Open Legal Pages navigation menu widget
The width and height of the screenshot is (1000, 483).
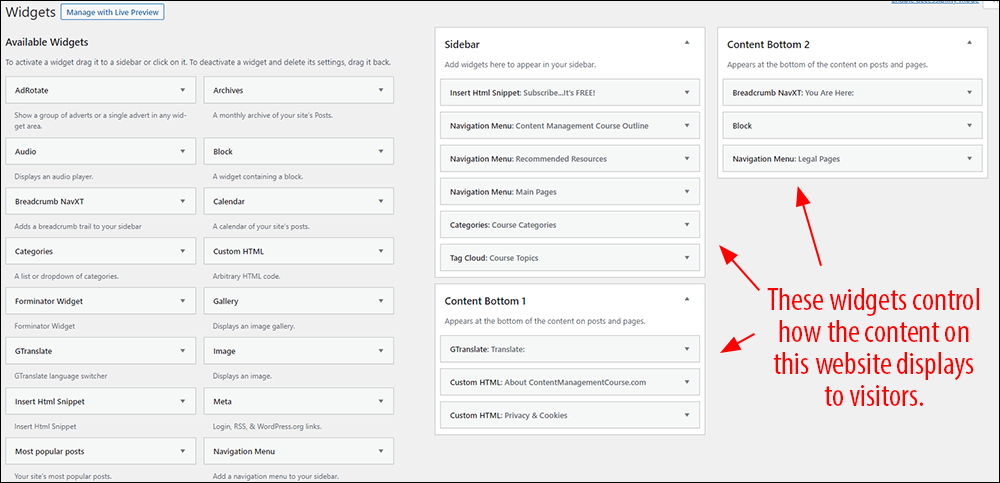coord(853,158)
